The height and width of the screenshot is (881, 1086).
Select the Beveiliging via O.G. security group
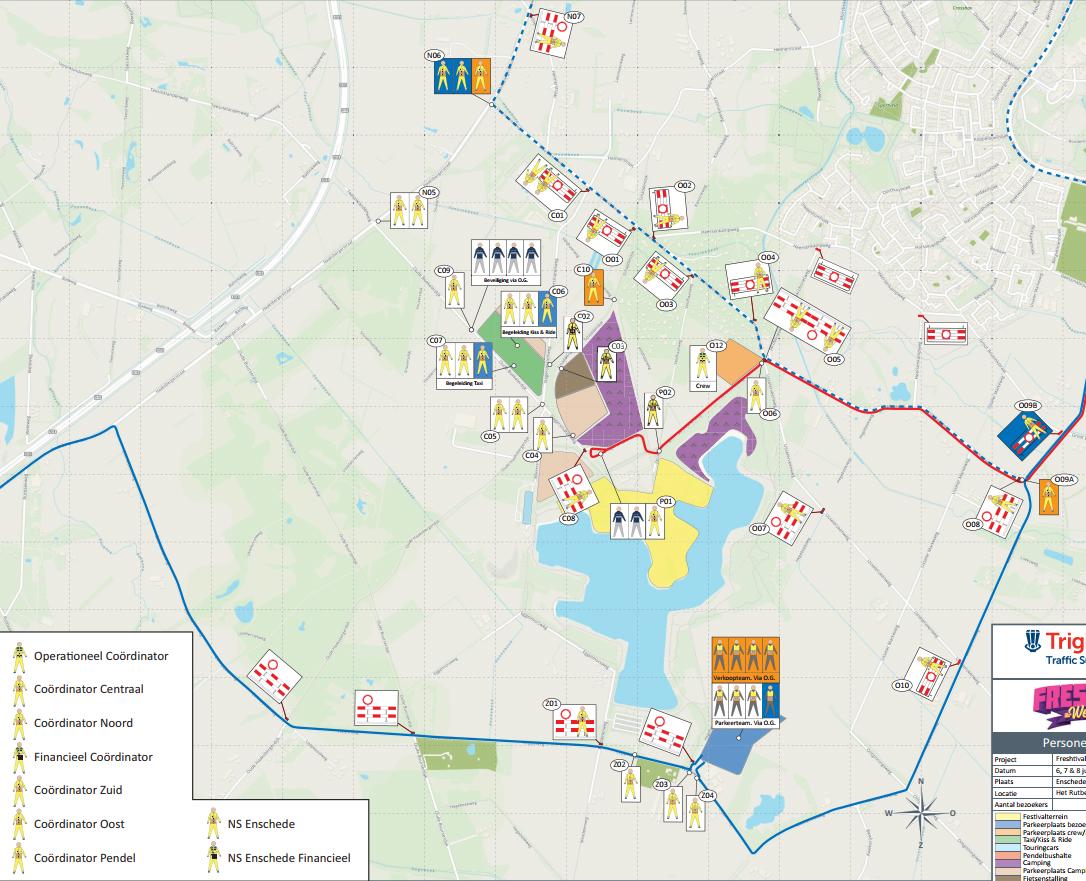point(506,264)
